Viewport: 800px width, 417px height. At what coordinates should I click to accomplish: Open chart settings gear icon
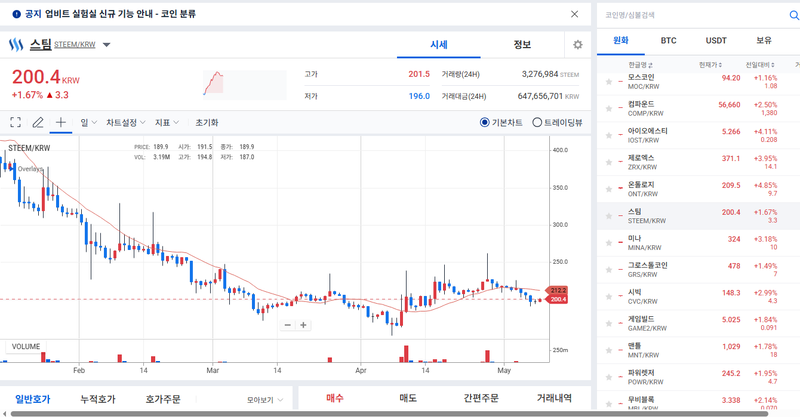578,45
